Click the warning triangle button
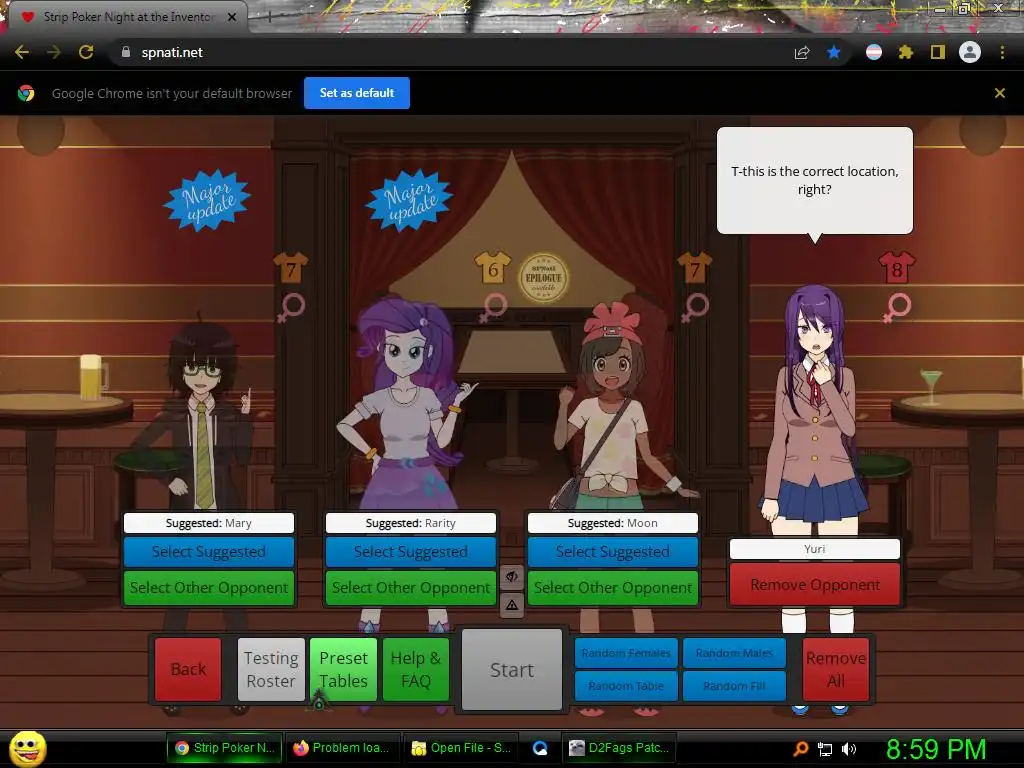 (x=512, y=605)
